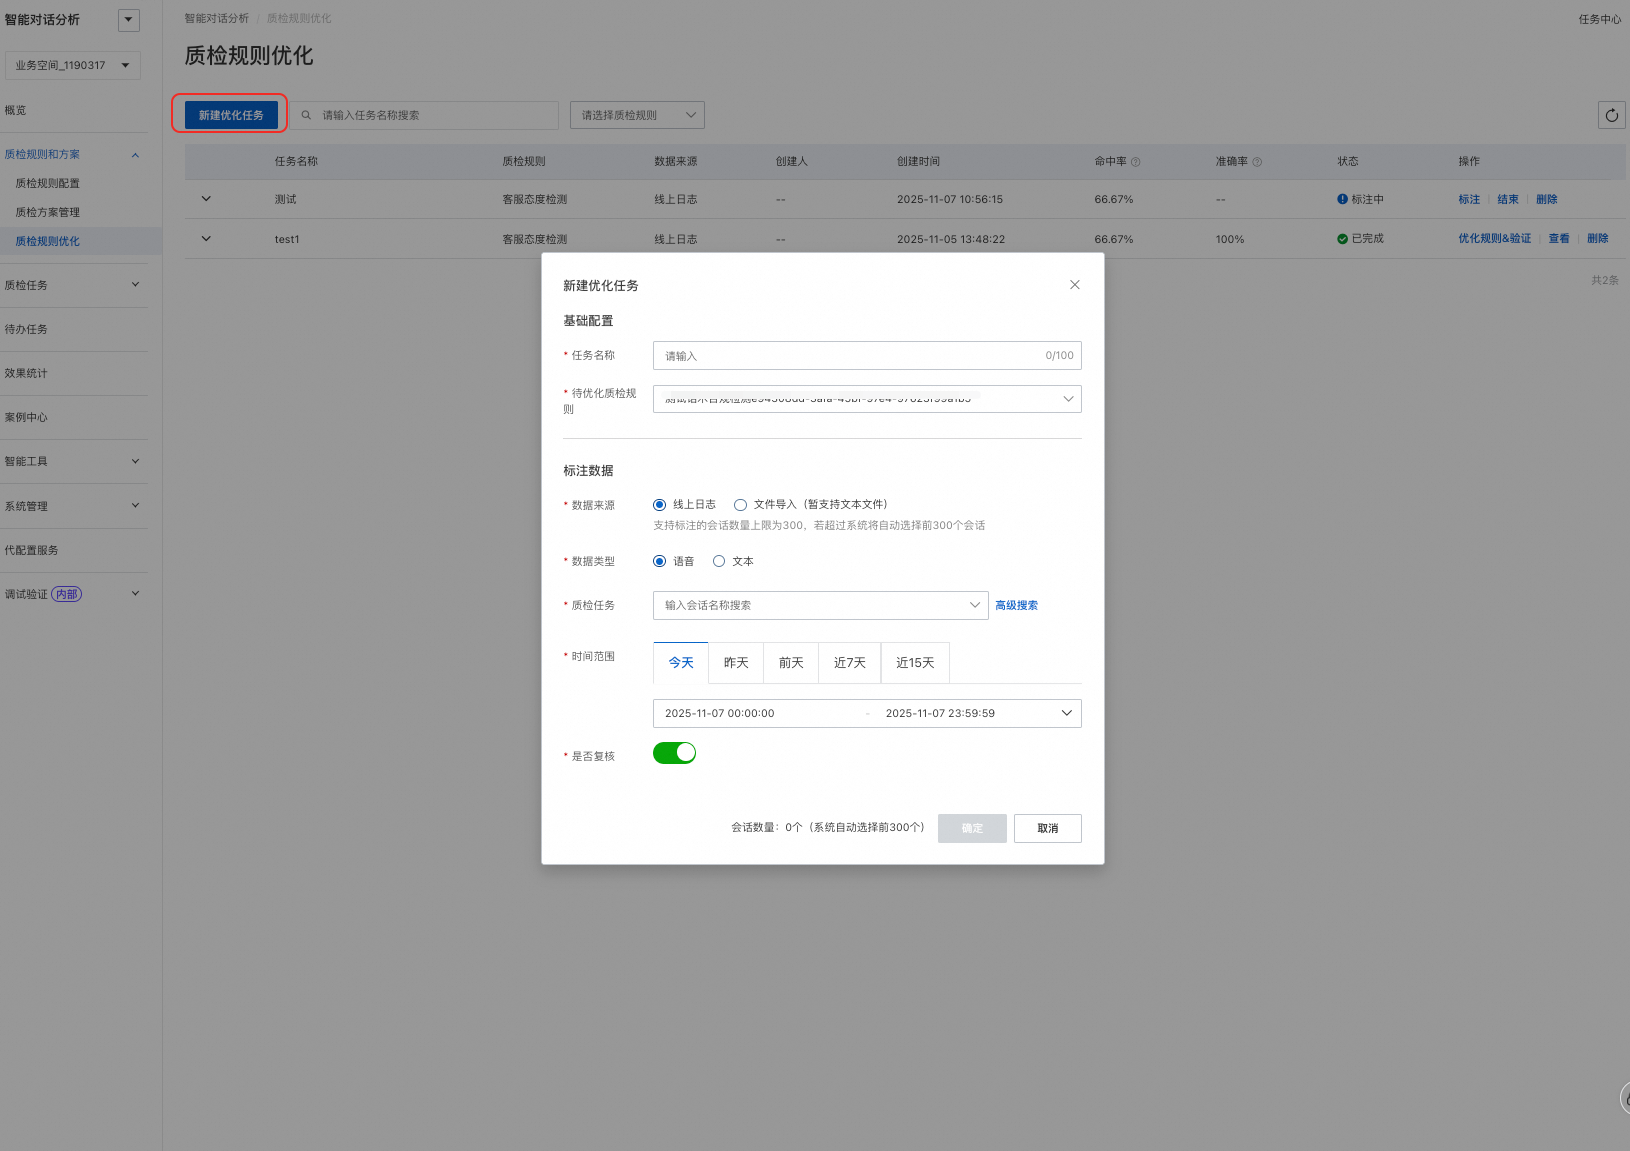This screenshot has height=1151, width=1630.
Task: Choose 文本 data type radio
Action: point(719,561)
